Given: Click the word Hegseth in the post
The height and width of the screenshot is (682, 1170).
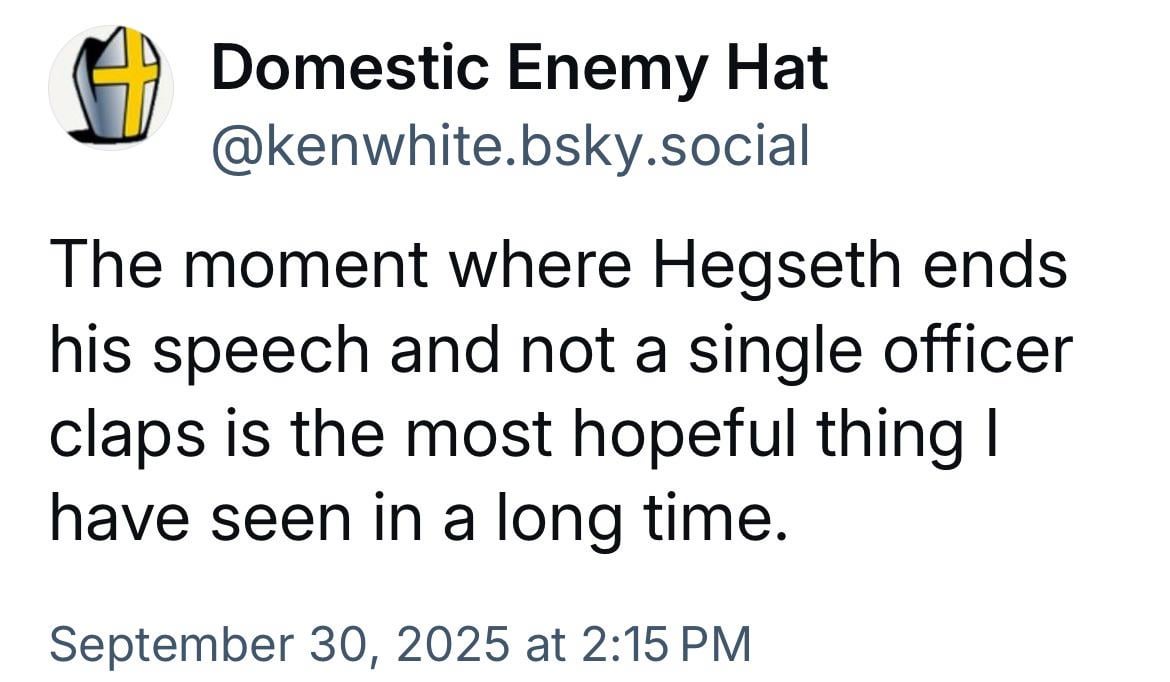Looking at the screenshot, I should click(x=778, y=268).
